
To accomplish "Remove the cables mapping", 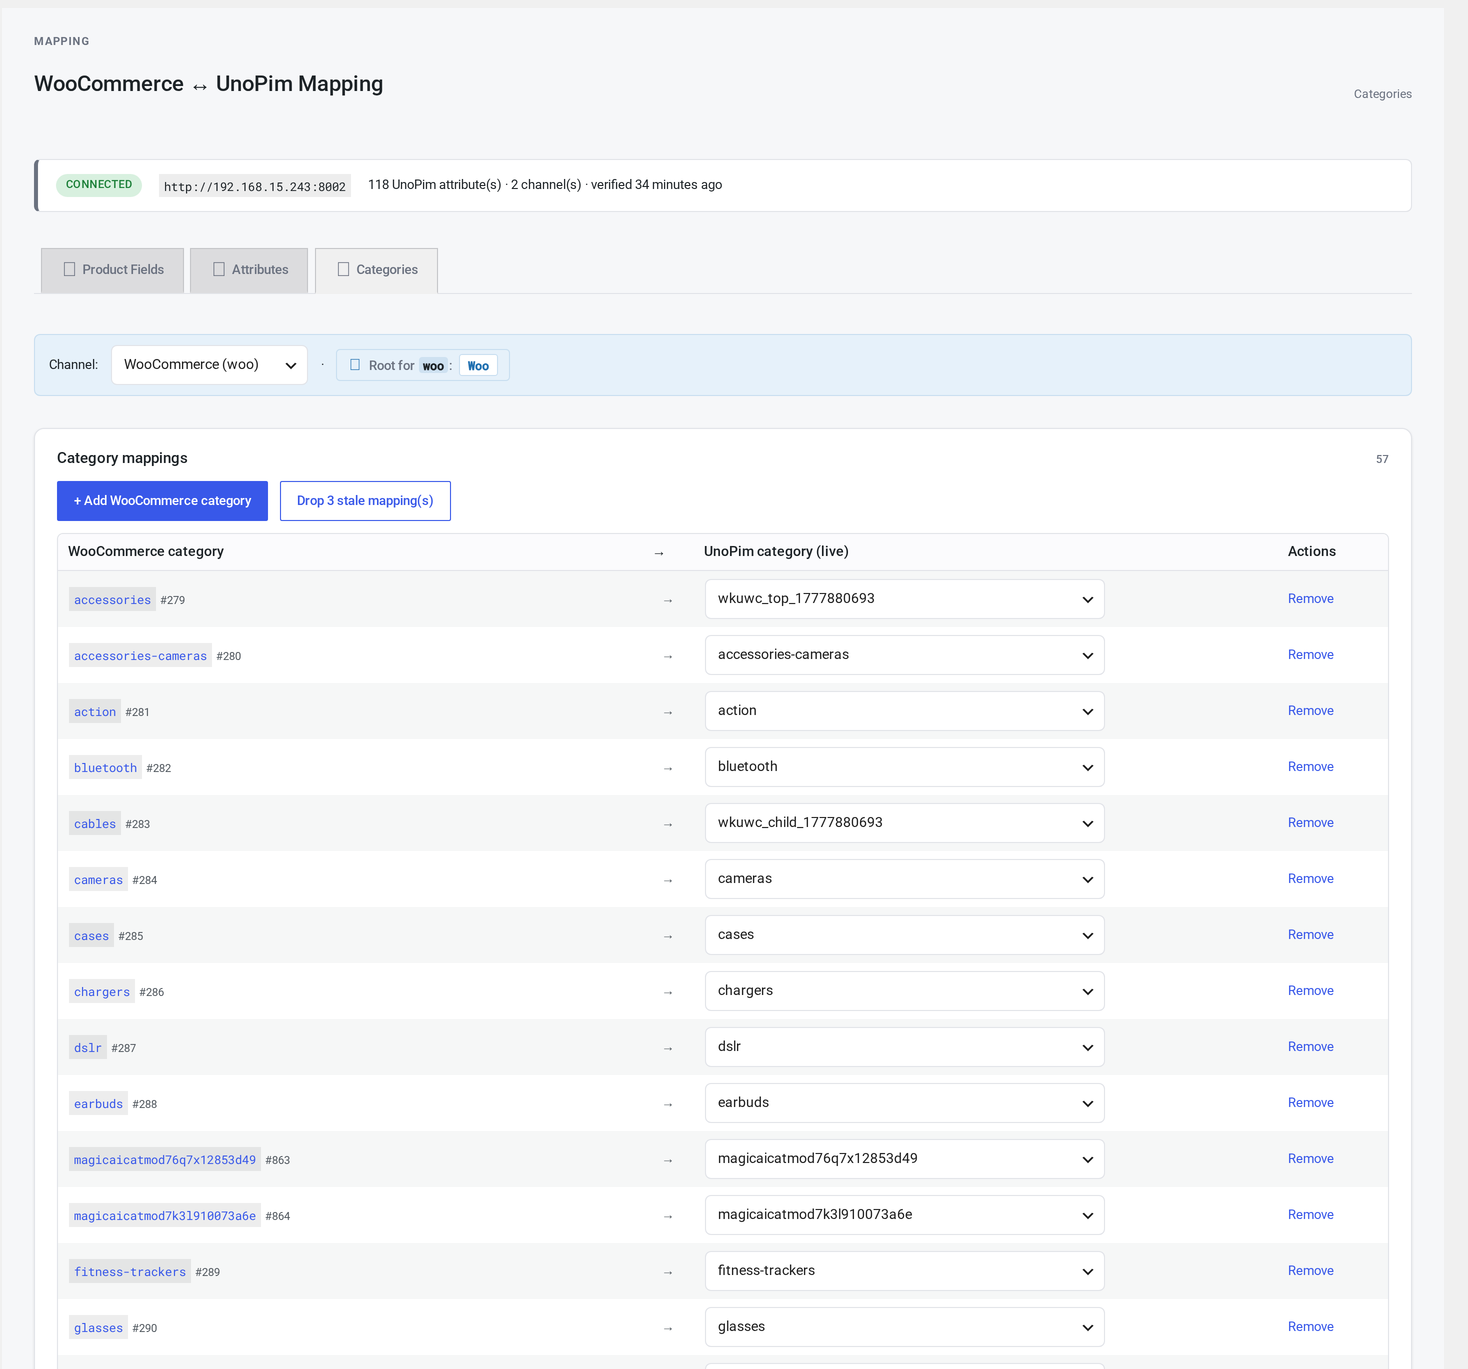I will coord(1310,823).
